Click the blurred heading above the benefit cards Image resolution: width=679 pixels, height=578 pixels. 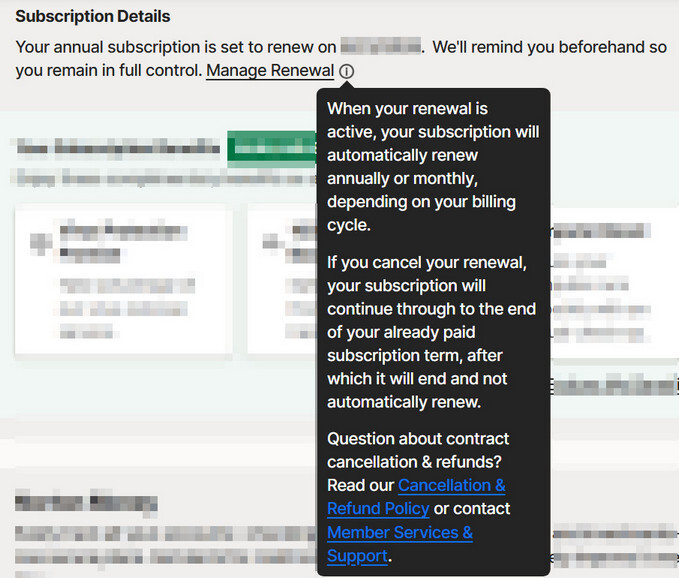[118, 148]
